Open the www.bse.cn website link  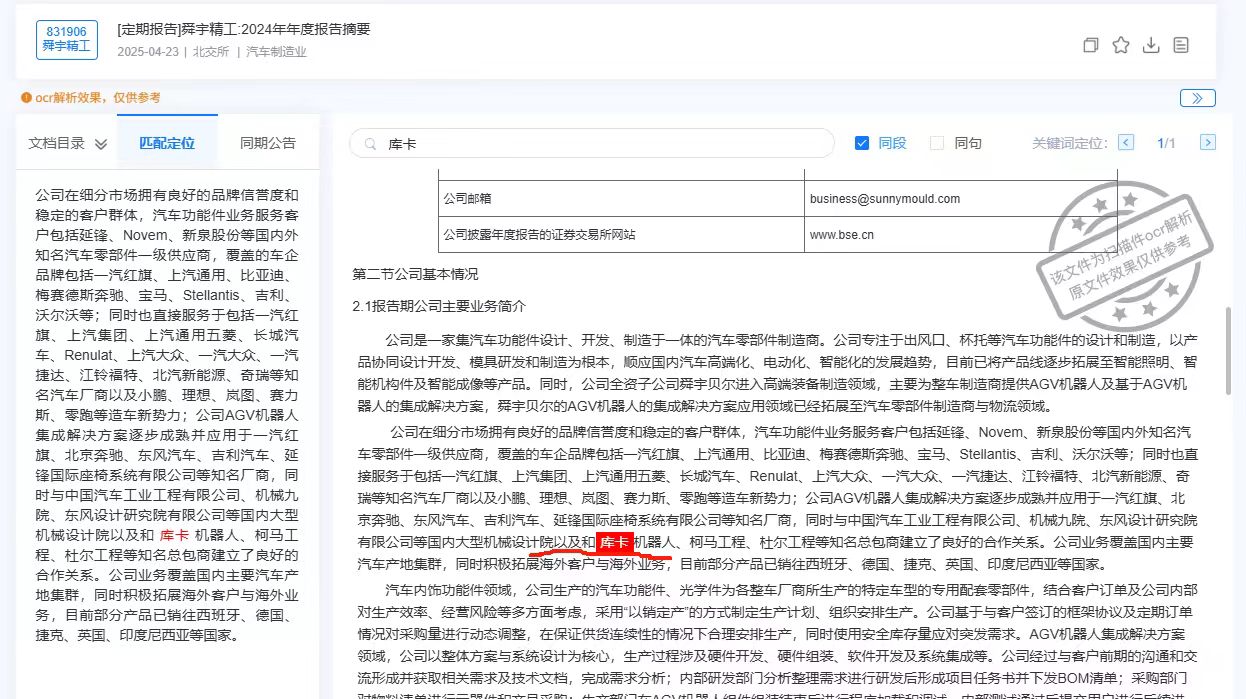pos(842,235)
